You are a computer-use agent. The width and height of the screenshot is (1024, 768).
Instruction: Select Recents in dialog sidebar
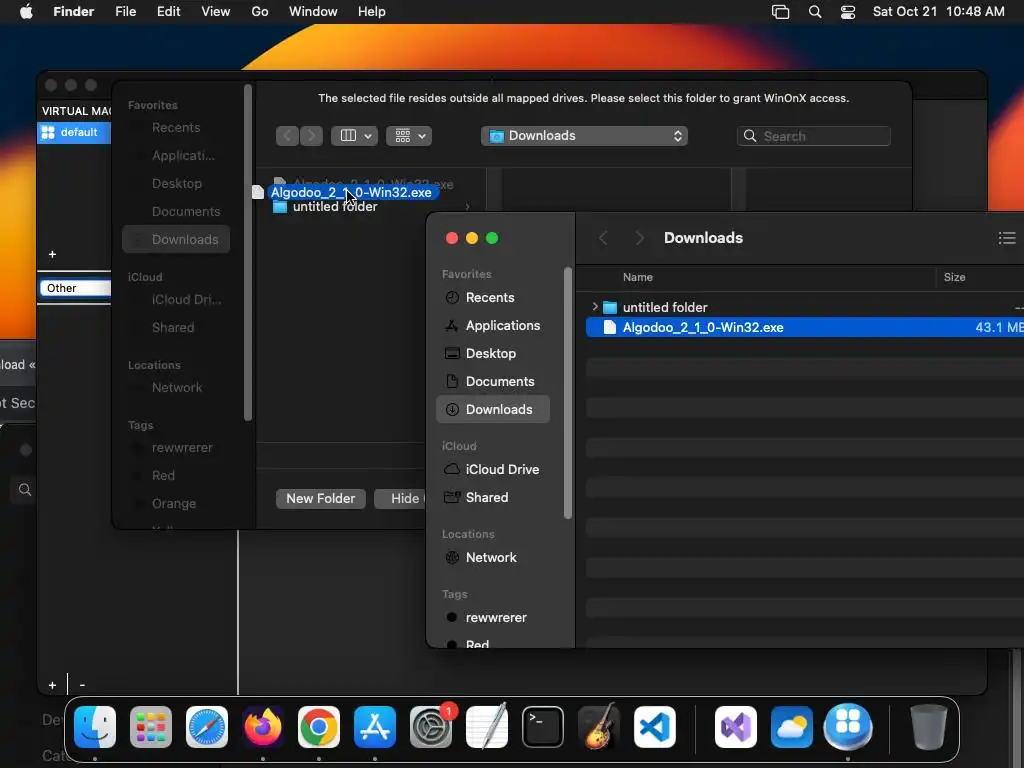pyautogui.click(x=176, y=127)
